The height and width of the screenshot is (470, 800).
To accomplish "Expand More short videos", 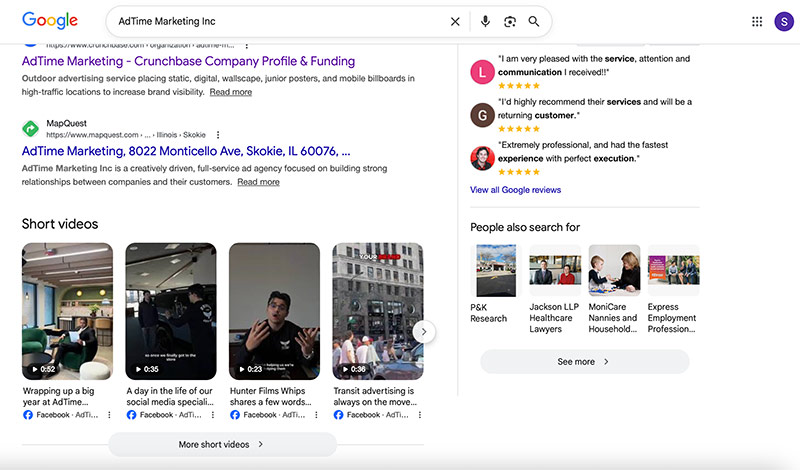I will pyautogui.click(x=222, y=444).
